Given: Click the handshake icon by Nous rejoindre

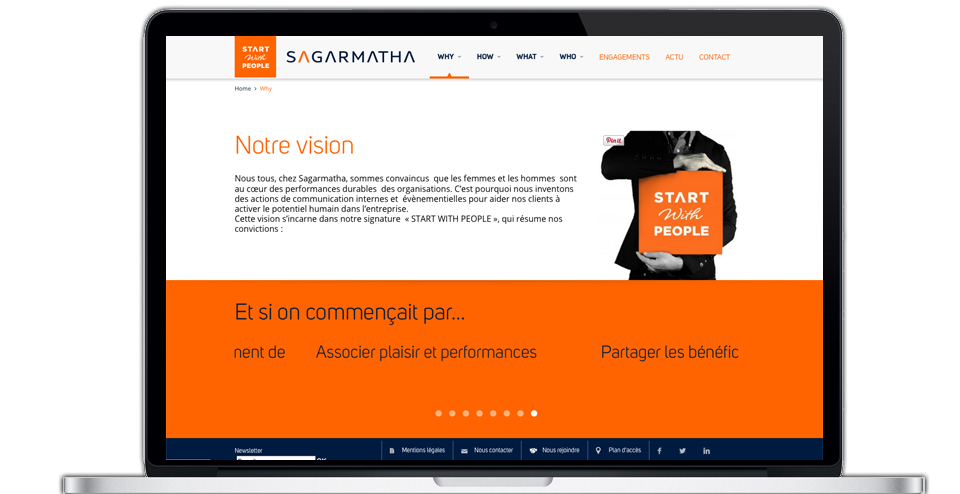Looking at the screenshot, I should click(x=533, y=451).
